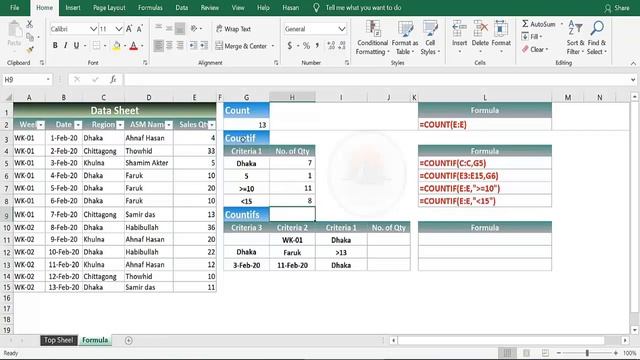Toggle Underline formatting
The image size is (640, 360).
pyautogui.click(x=76, y=46)
